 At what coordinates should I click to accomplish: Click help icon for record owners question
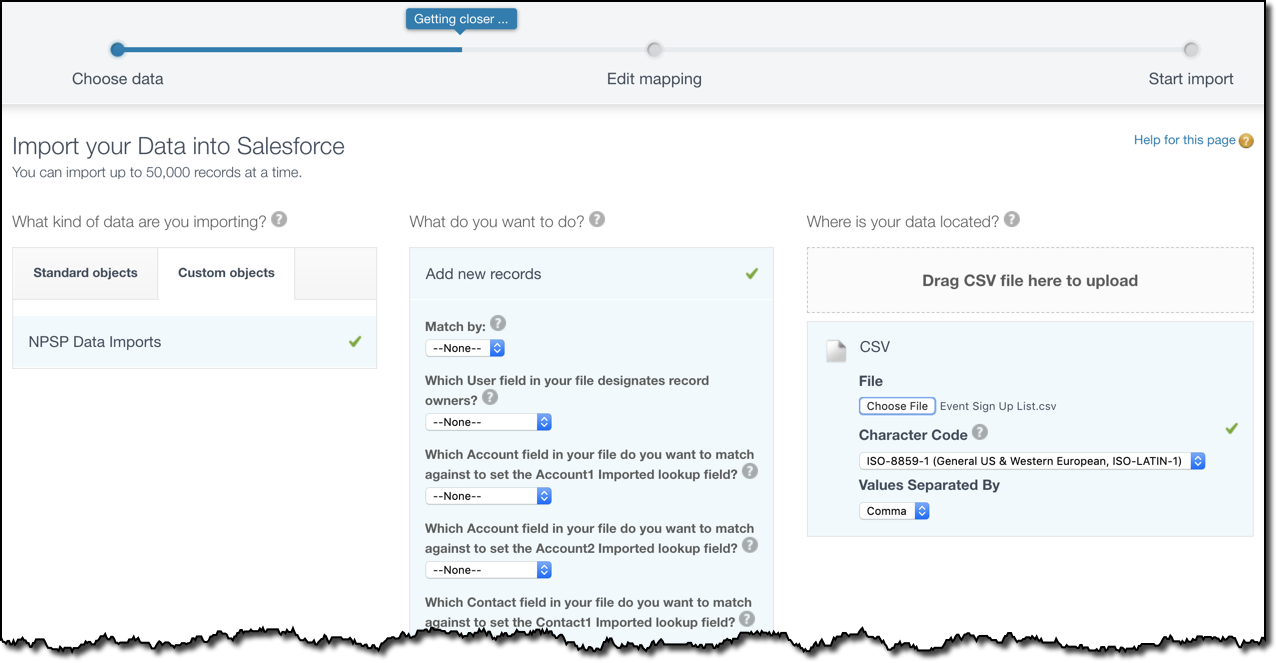tap(490, 397)
